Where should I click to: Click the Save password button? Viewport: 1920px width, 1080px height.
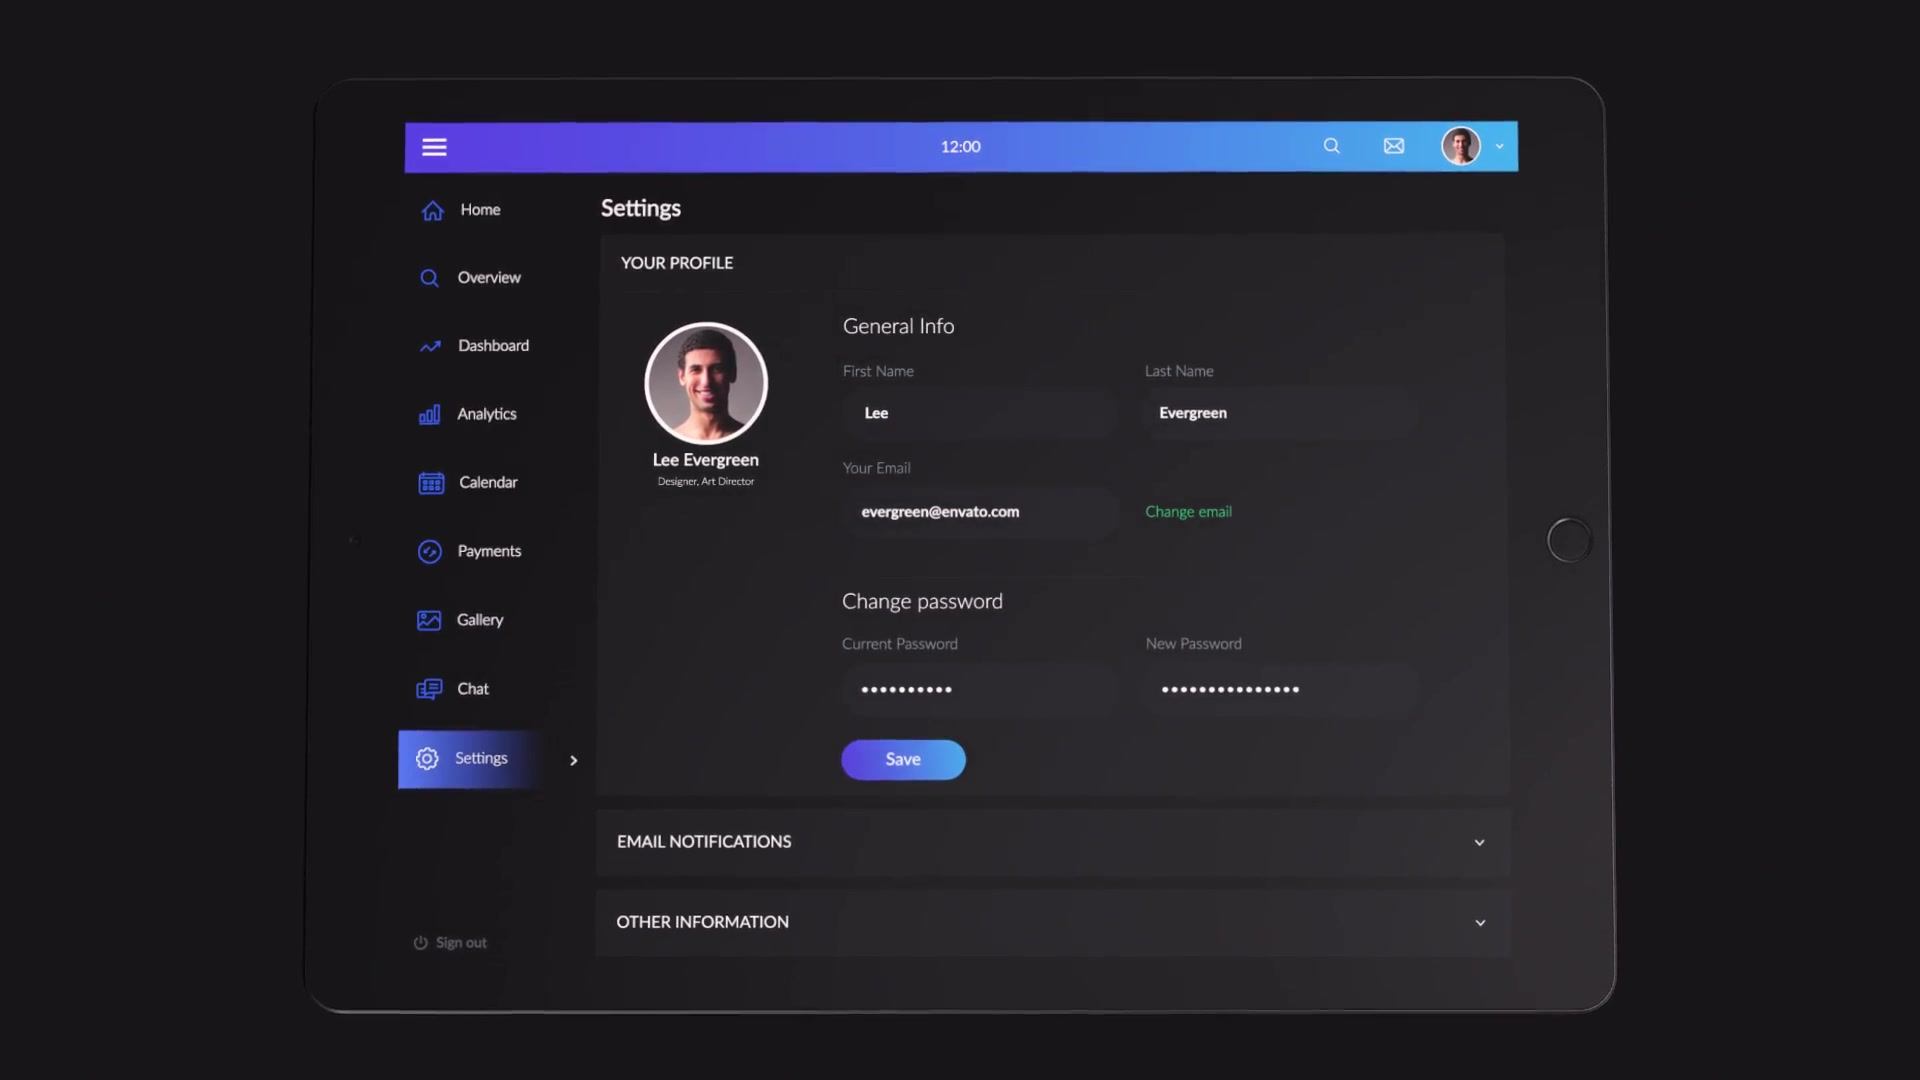pyautogui.click(x=903, y=760)
